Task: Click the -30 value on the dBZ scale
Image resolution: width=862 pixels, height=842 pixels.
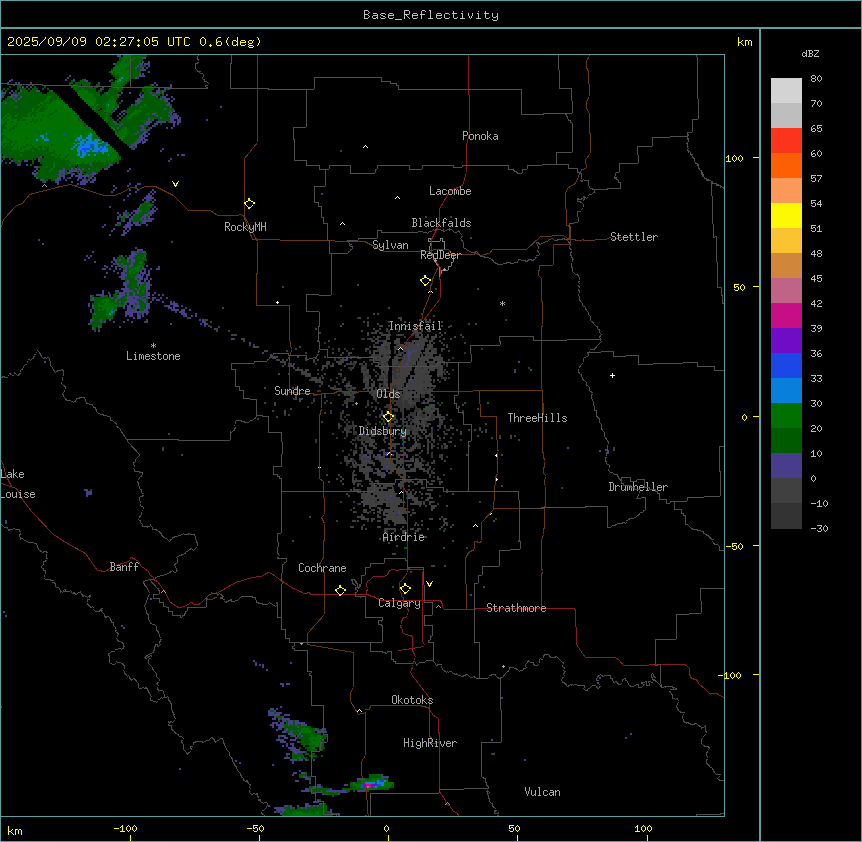Action: (x=819, y=528)
